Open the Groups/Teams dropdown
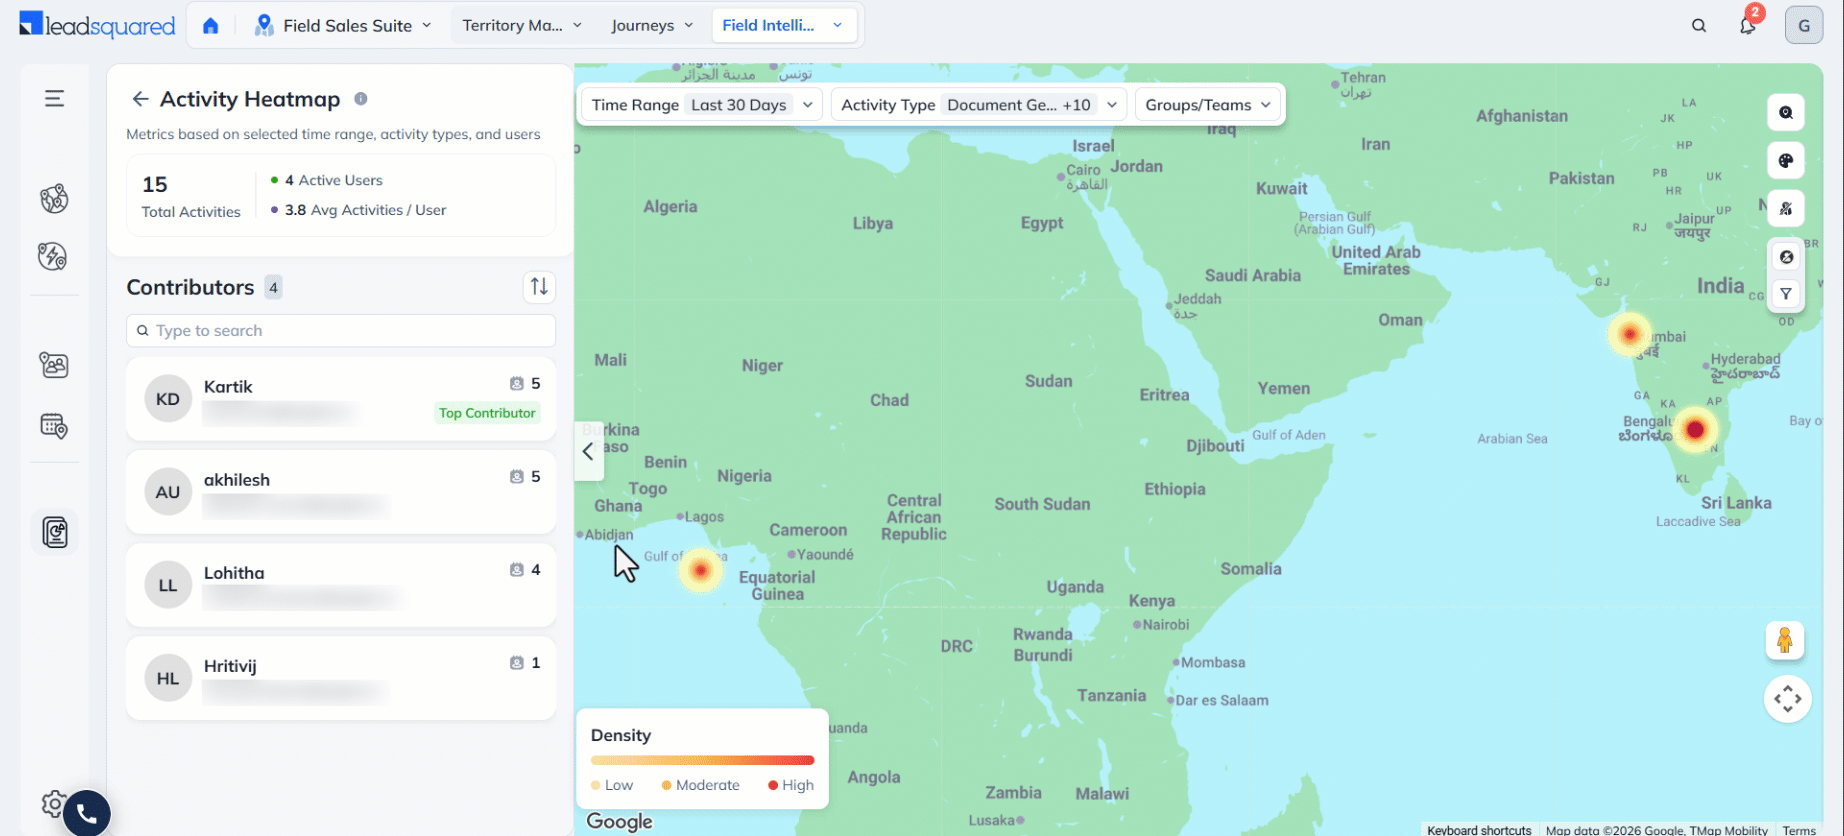This screenshot has height=836, width=1844. coord(1208,105)
